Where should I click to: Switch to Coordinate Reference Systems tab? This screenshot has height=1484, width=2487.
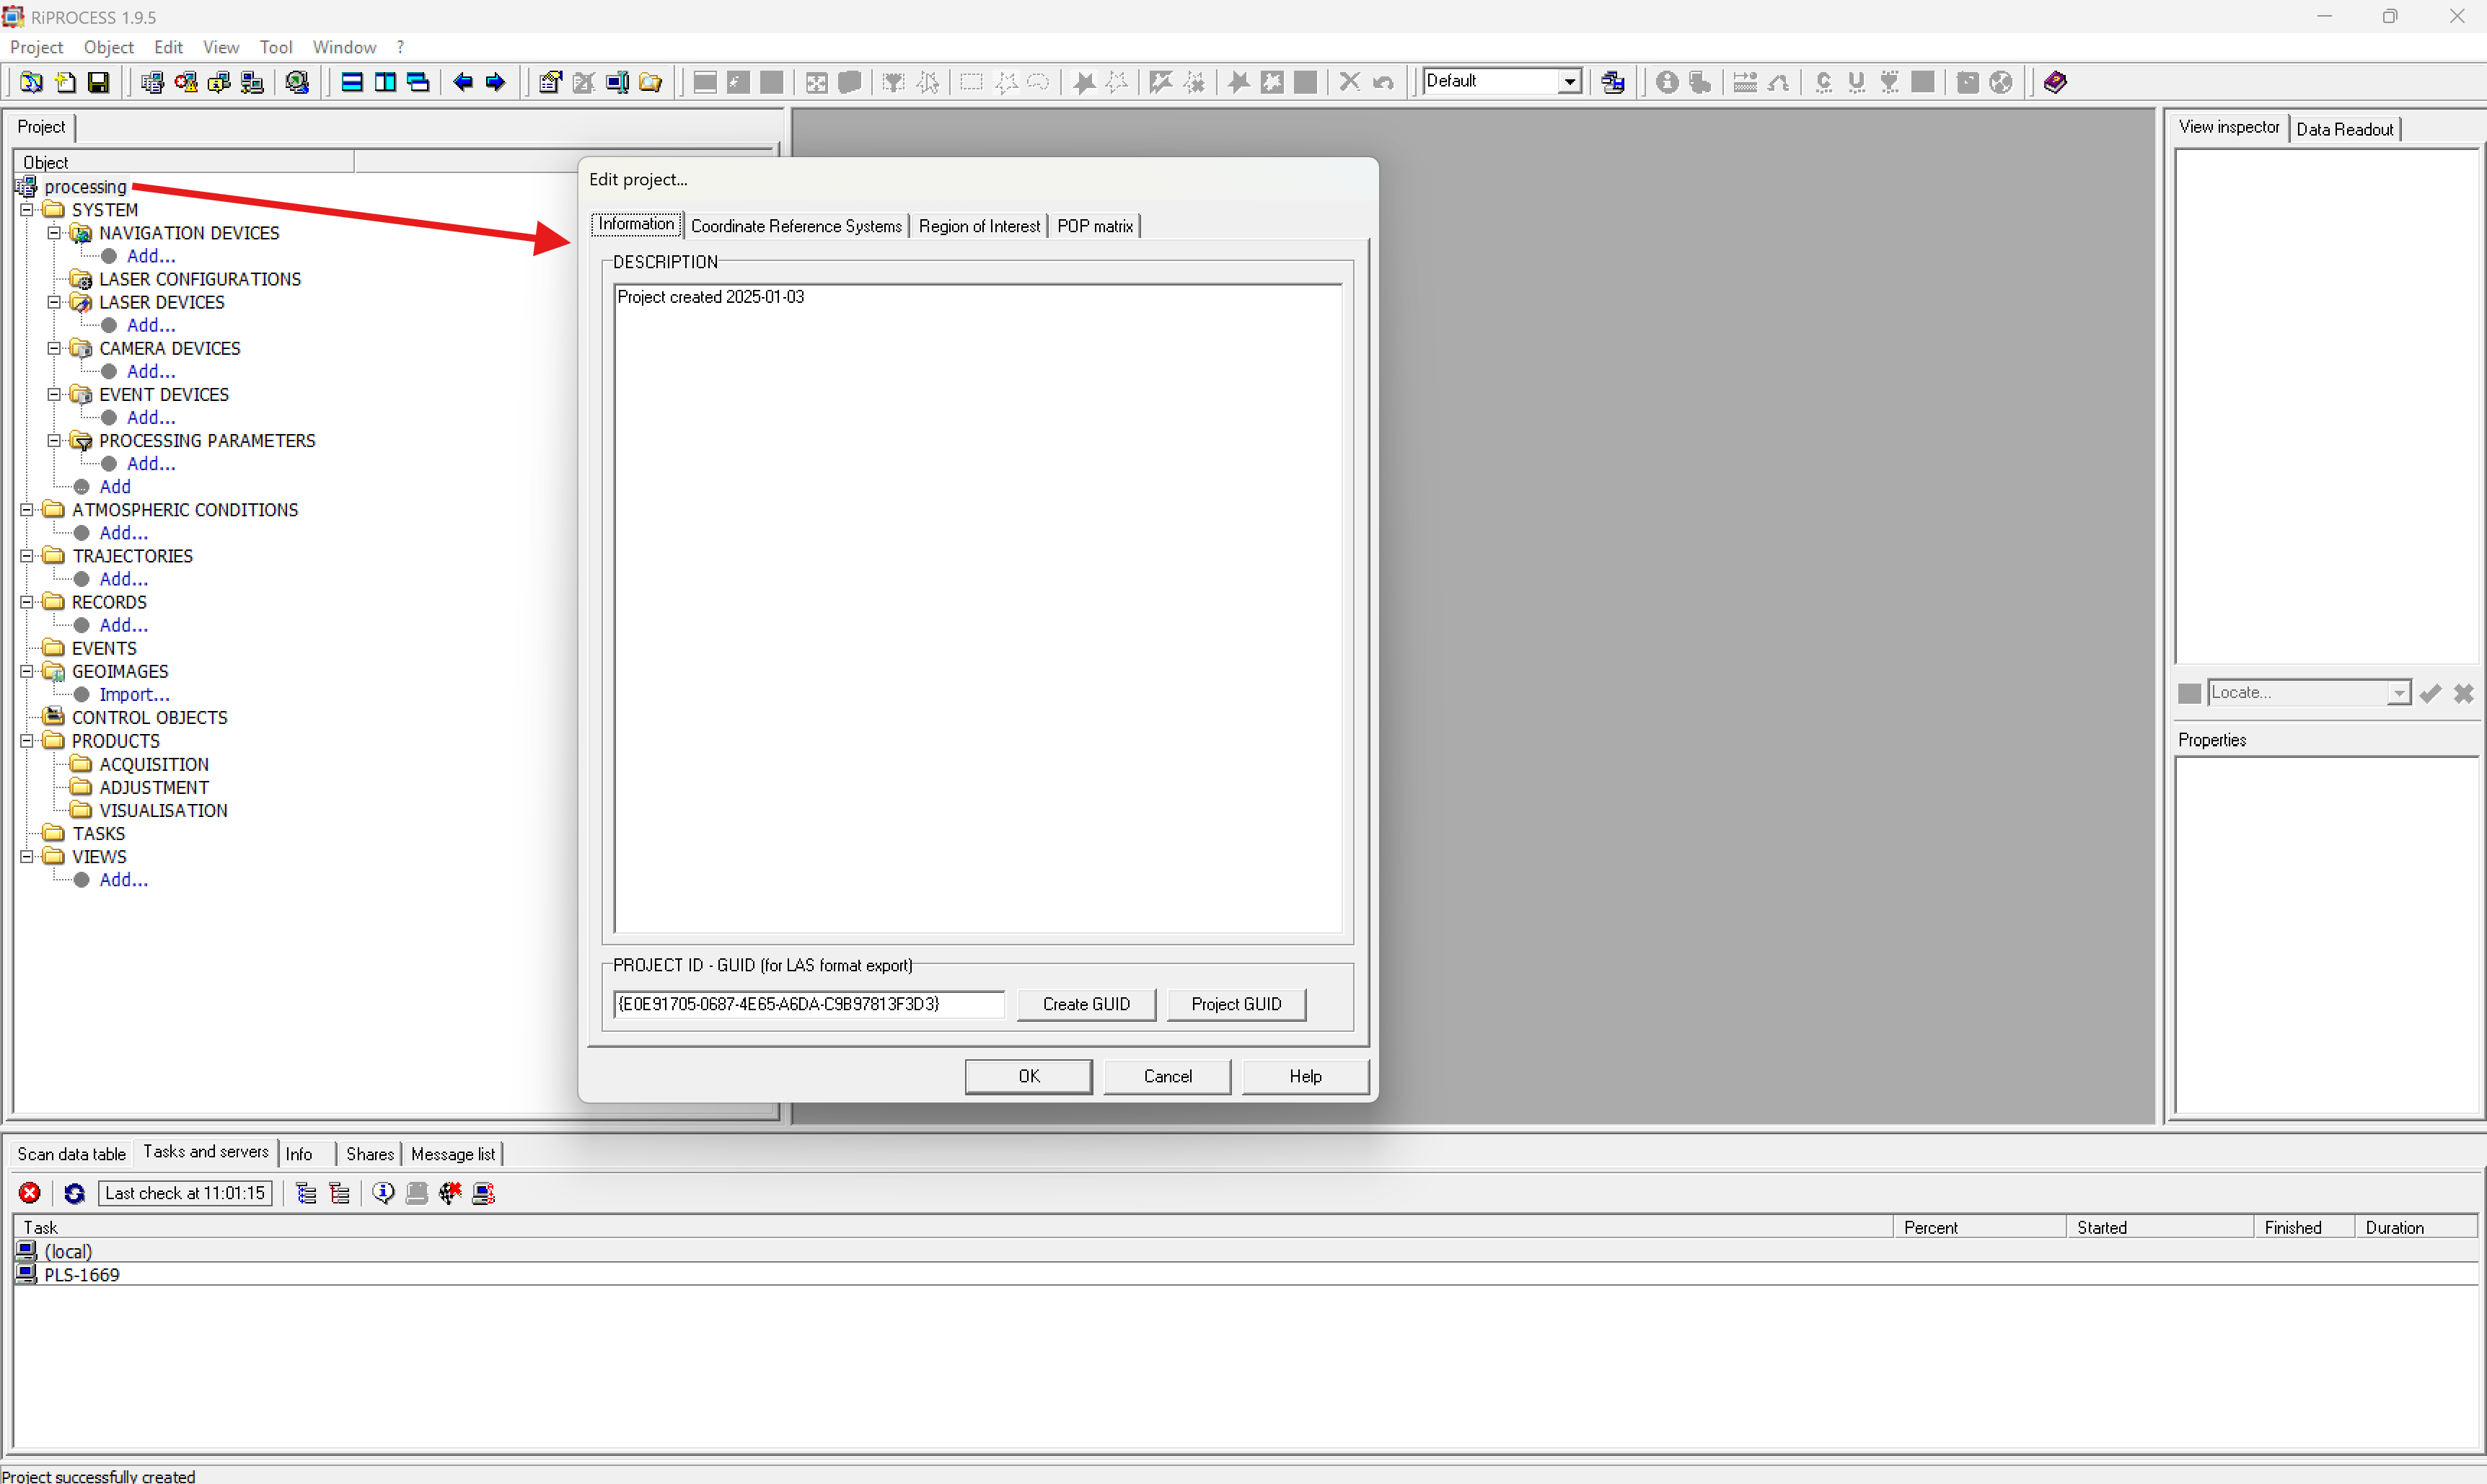[x=796, y=226]
